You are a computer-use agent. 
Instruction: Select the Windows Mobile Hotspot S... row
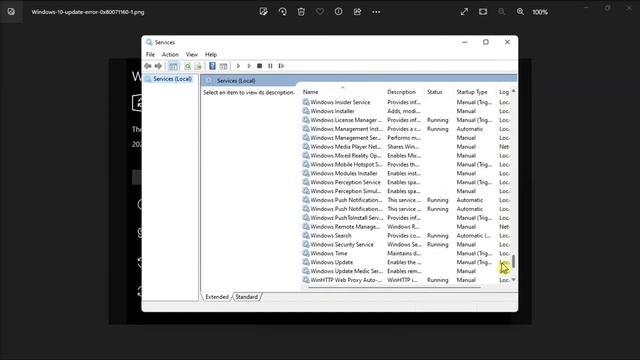pyautogui.click(x=406, y=164)
